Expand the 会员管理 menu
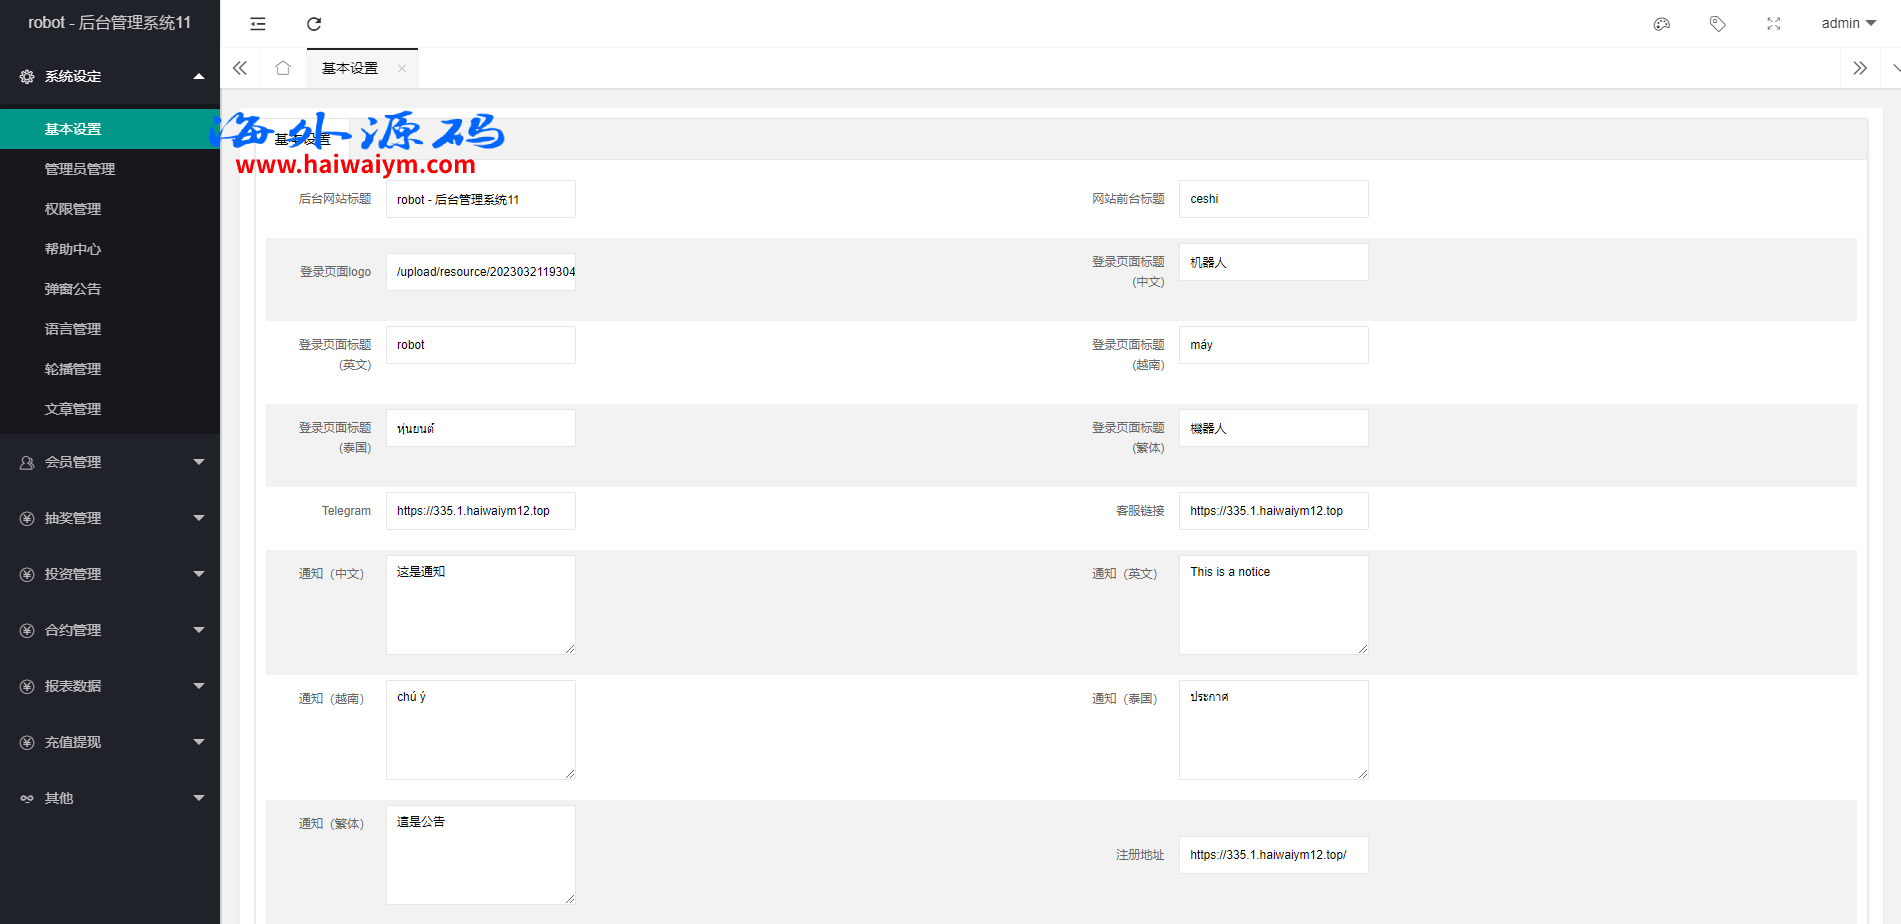 [x=110, y=462]
